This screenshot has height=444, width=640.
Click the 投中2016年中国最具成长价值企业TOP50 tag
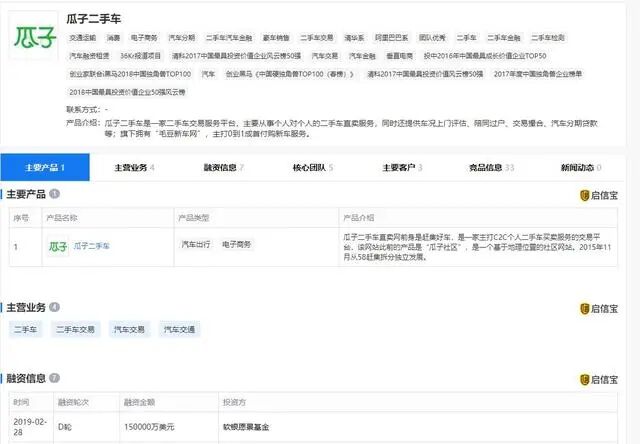485,56
